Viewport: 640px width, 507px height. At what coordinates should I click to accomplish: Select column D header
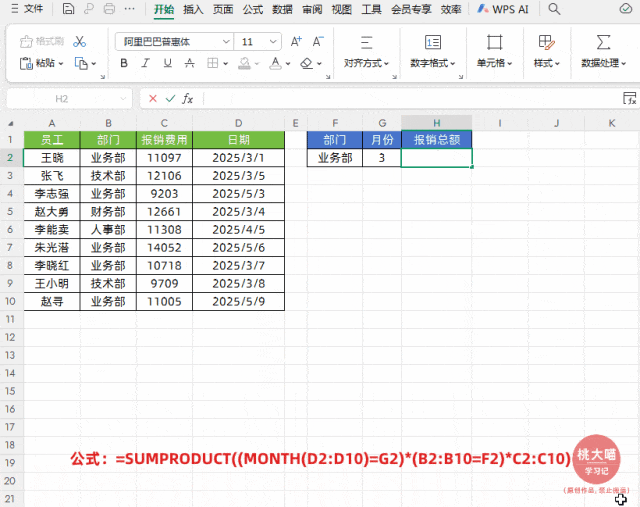(x=238, y=123)
